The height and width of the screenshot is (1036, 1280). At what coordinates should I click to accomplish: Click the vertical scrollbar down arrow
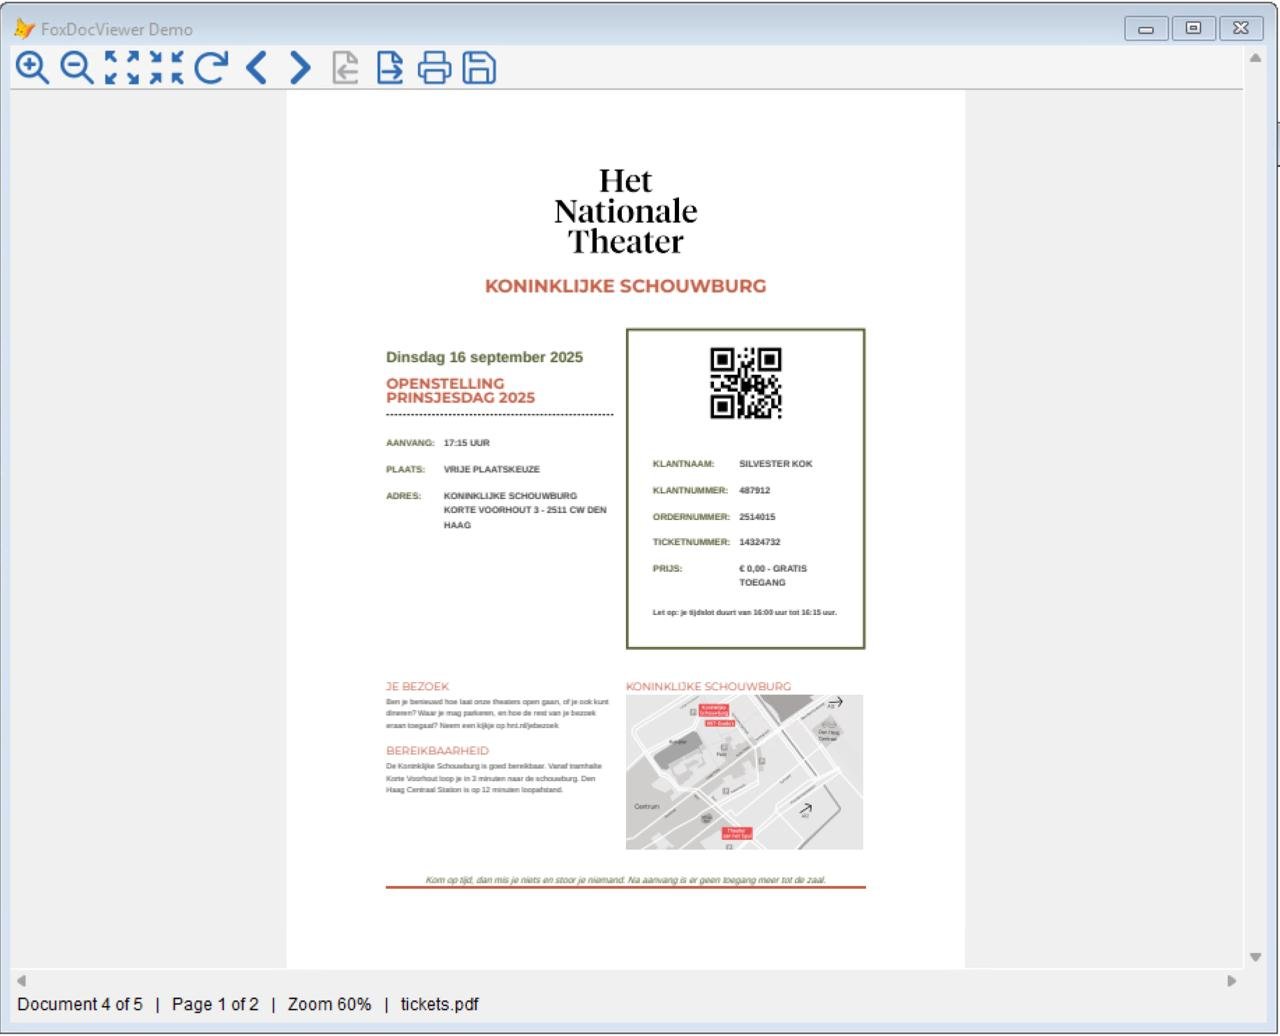pyautogui.click(x=1255, y=956)
